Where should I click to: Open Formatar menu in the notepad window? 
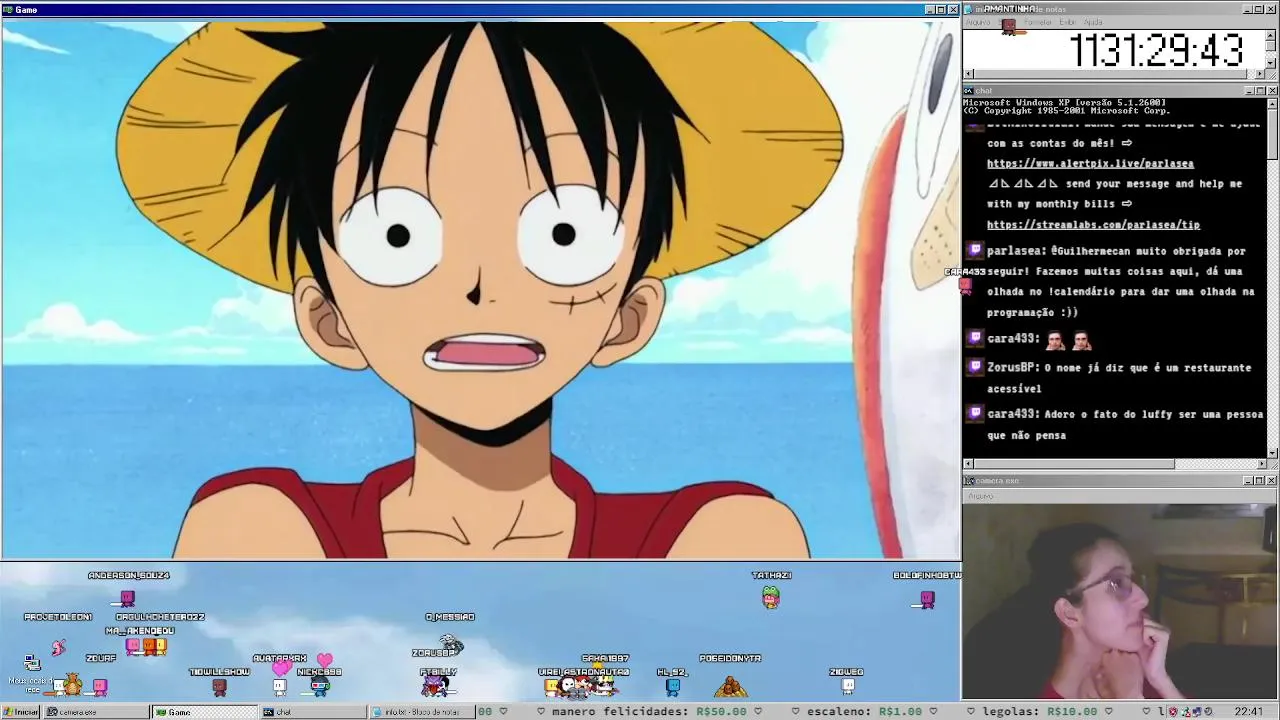1040,22
